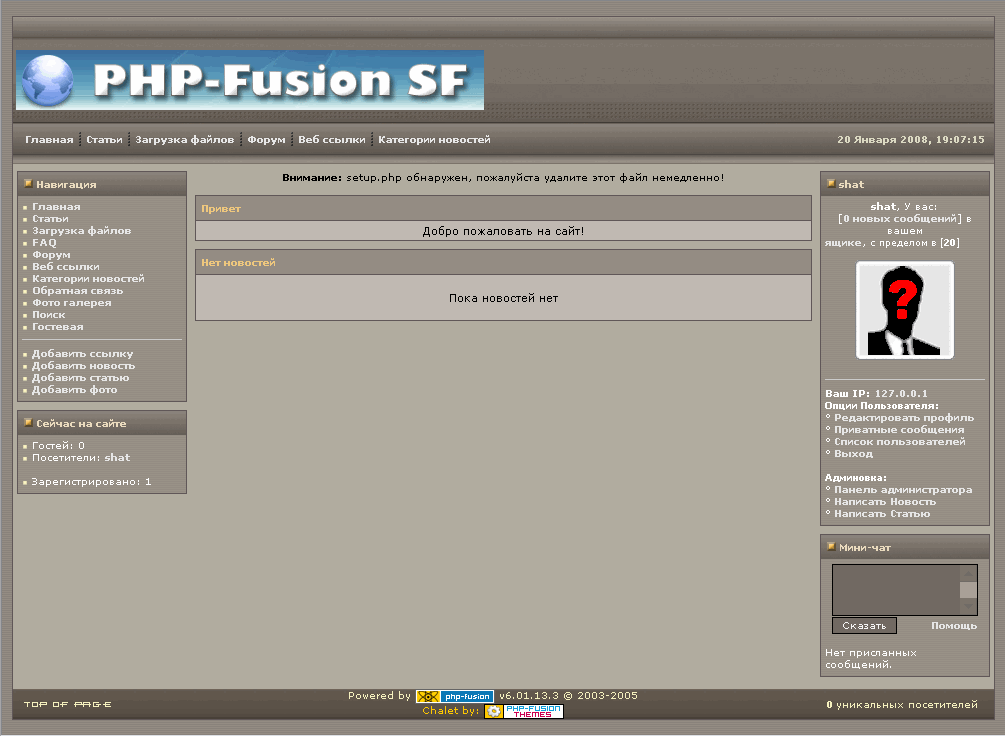Click the shat panel header icon
1005x736 pixels.
(x=831, y=184)
